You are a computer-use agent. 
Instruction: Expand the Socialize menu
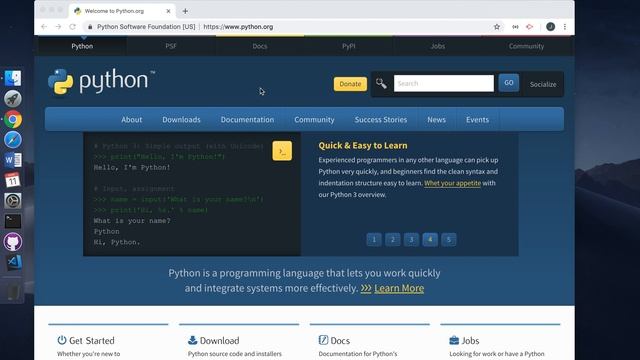click(543, 84)
